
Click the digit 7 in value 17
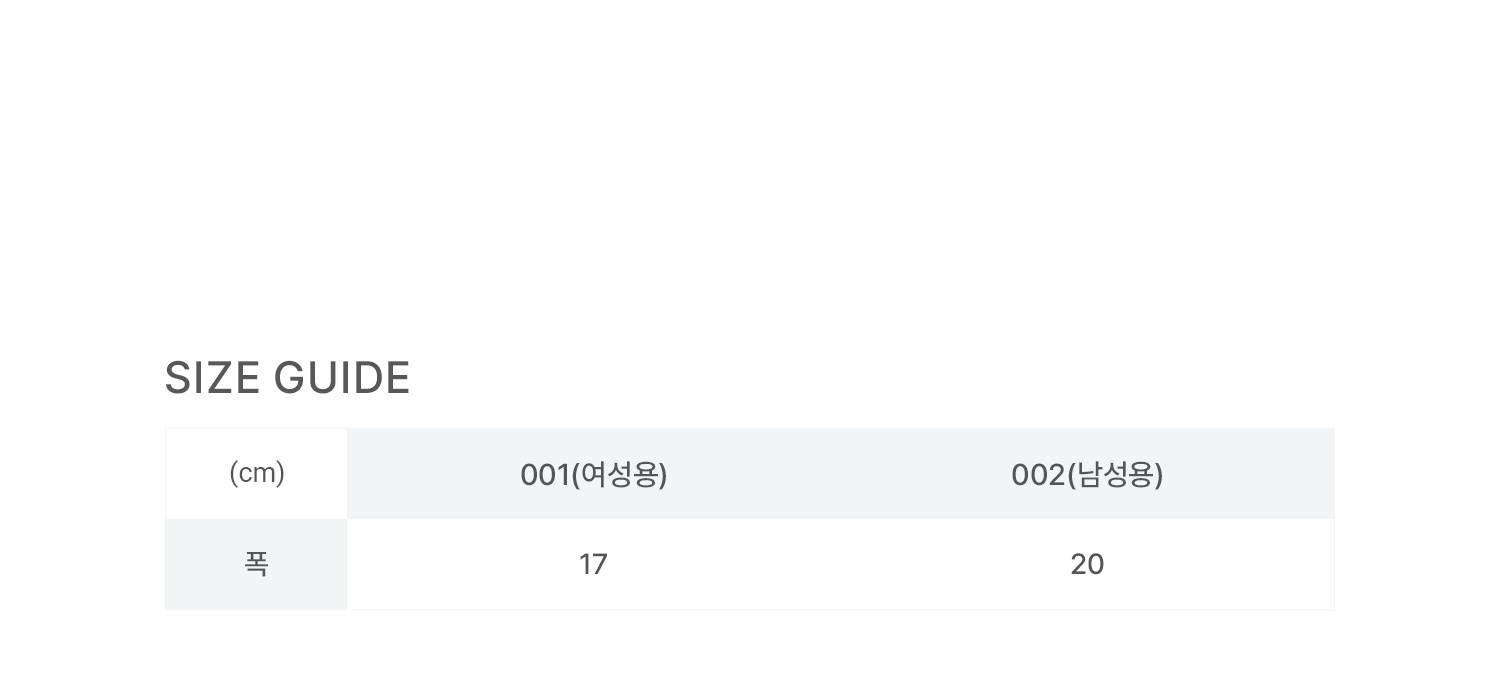[600, 565]
